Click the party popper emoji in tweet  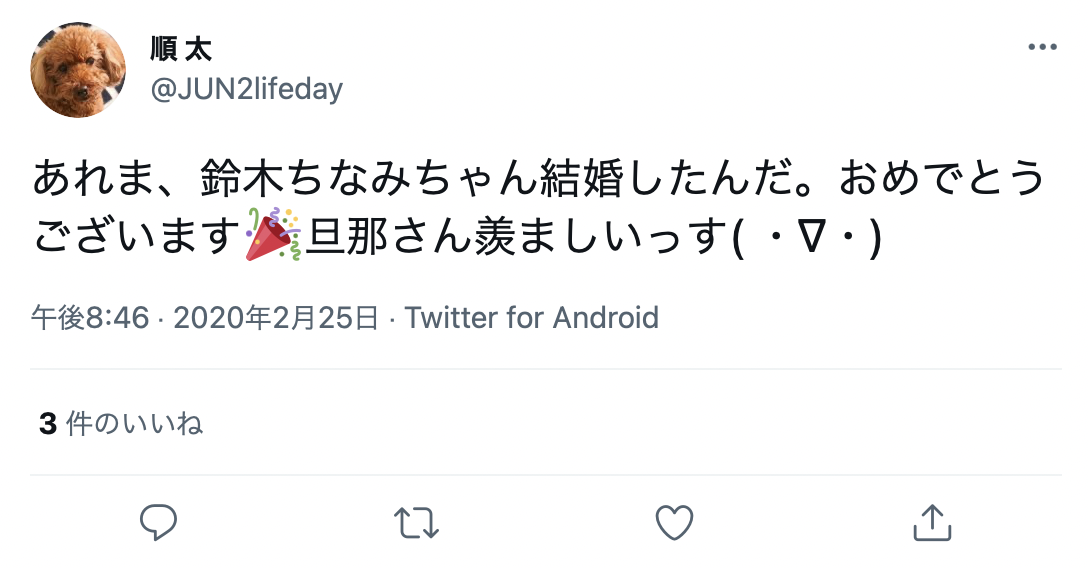tap(273, 234)
